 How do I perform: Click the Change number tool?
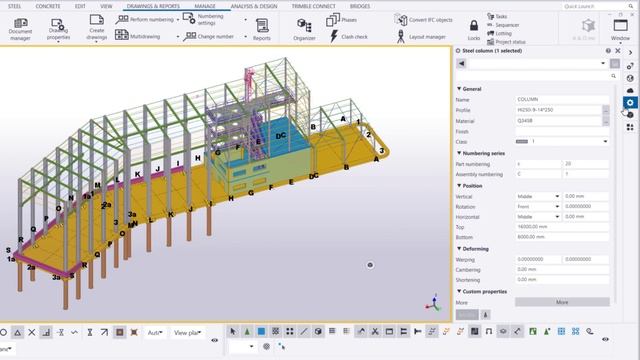pyautogui.click(x=209, y=36)
